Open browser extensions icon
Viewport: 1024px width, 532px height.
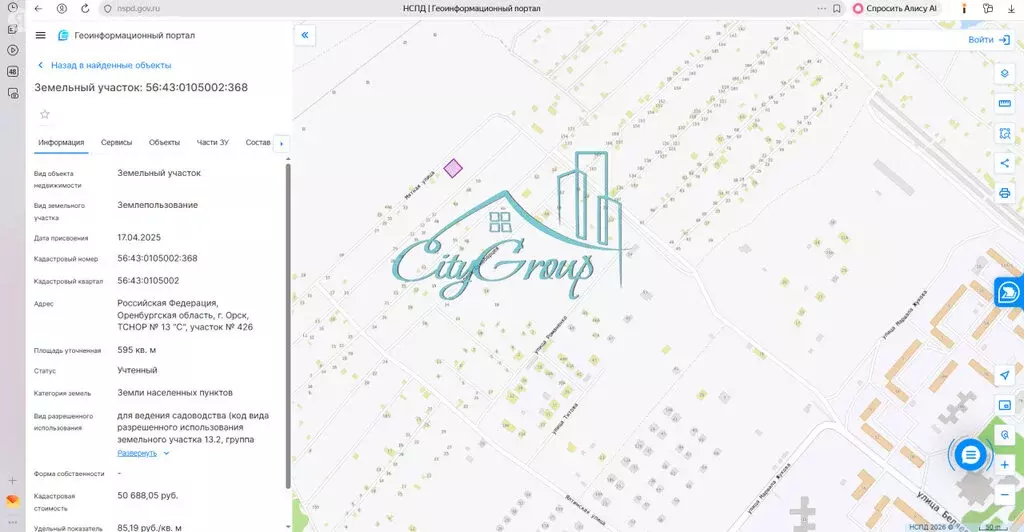[987, 8]
